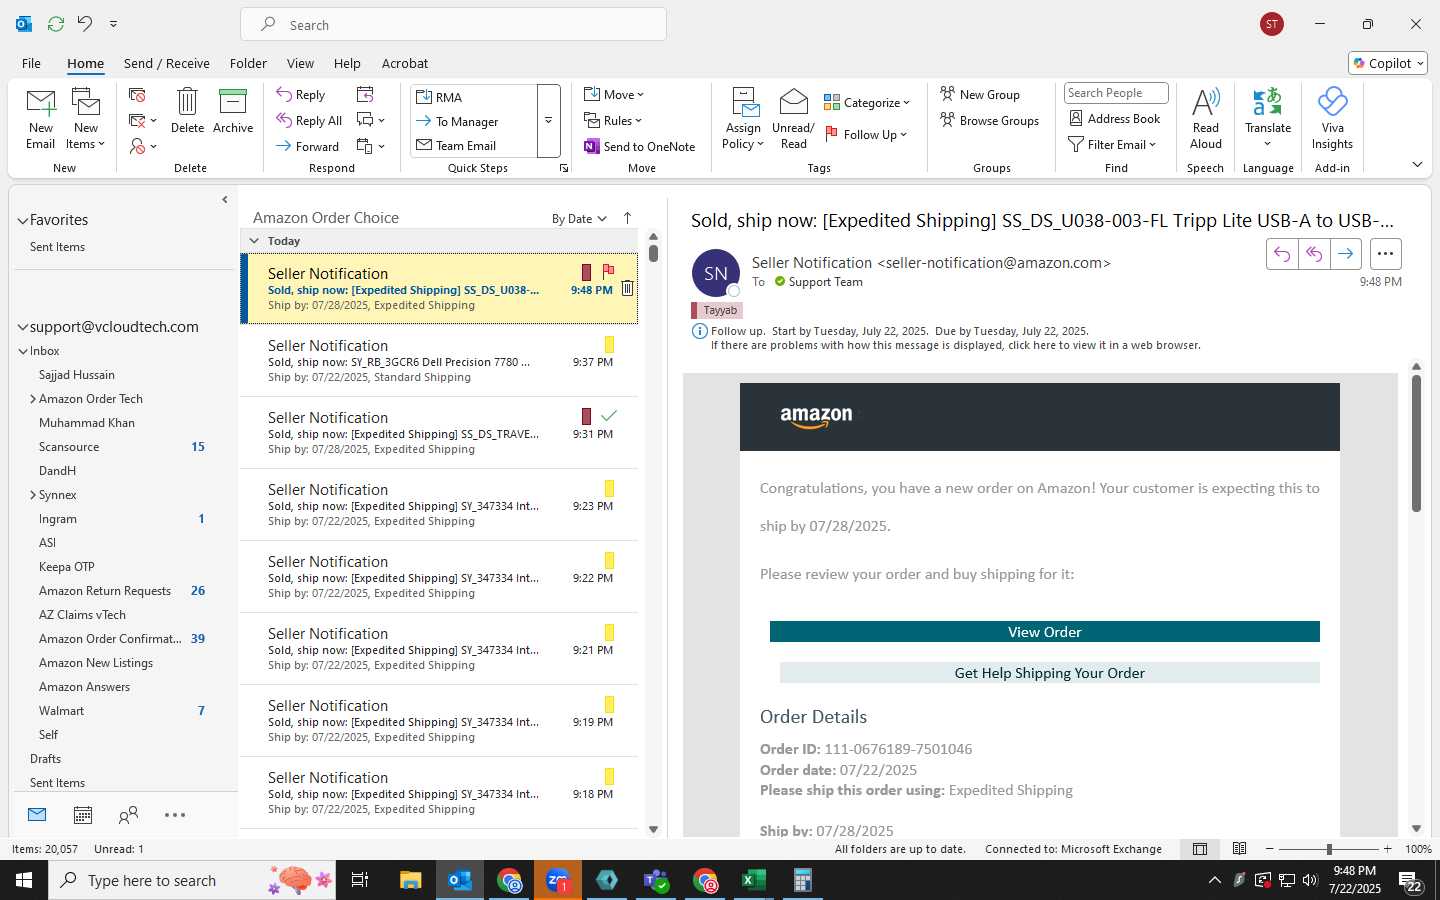The width and height of the screenshot is (1440, 900).
Task: Open Google Chrome from the taskbar
Action: [x=509, y=880]
